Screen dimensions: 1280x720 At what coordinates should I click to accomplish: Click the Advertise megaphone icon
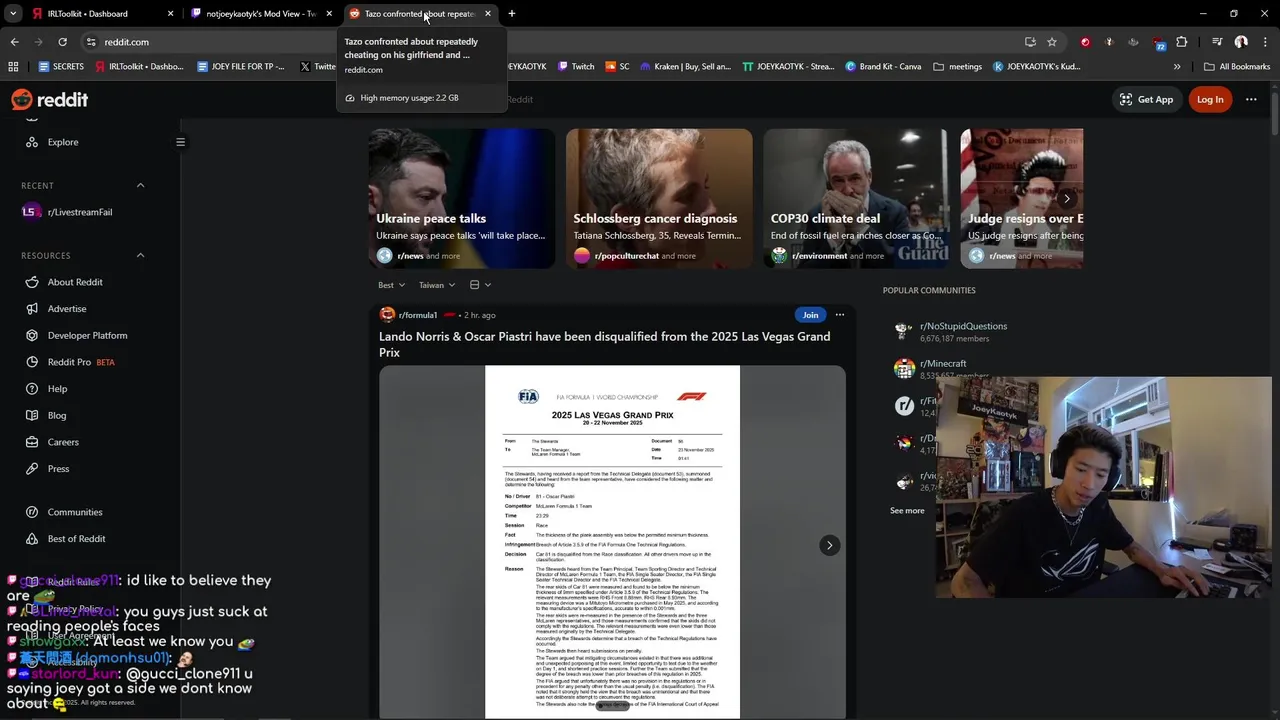[x=32, y=309]
